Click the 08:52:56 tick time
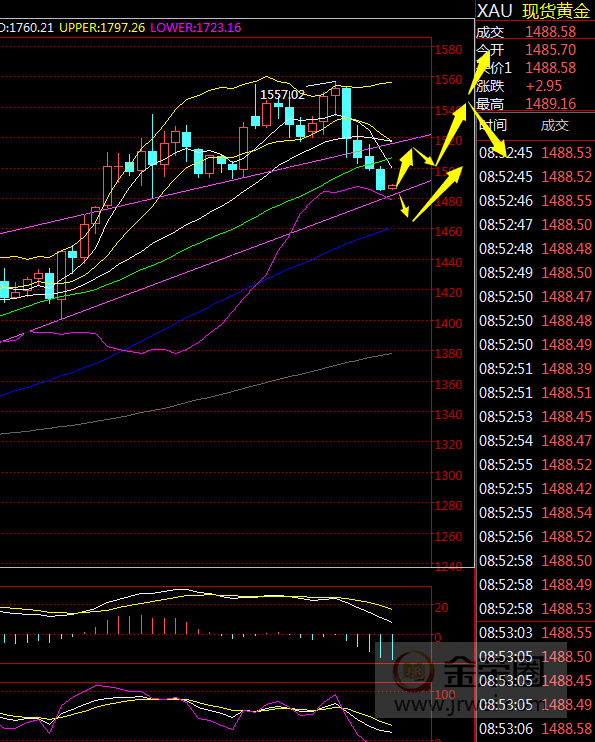 (506, 537)
